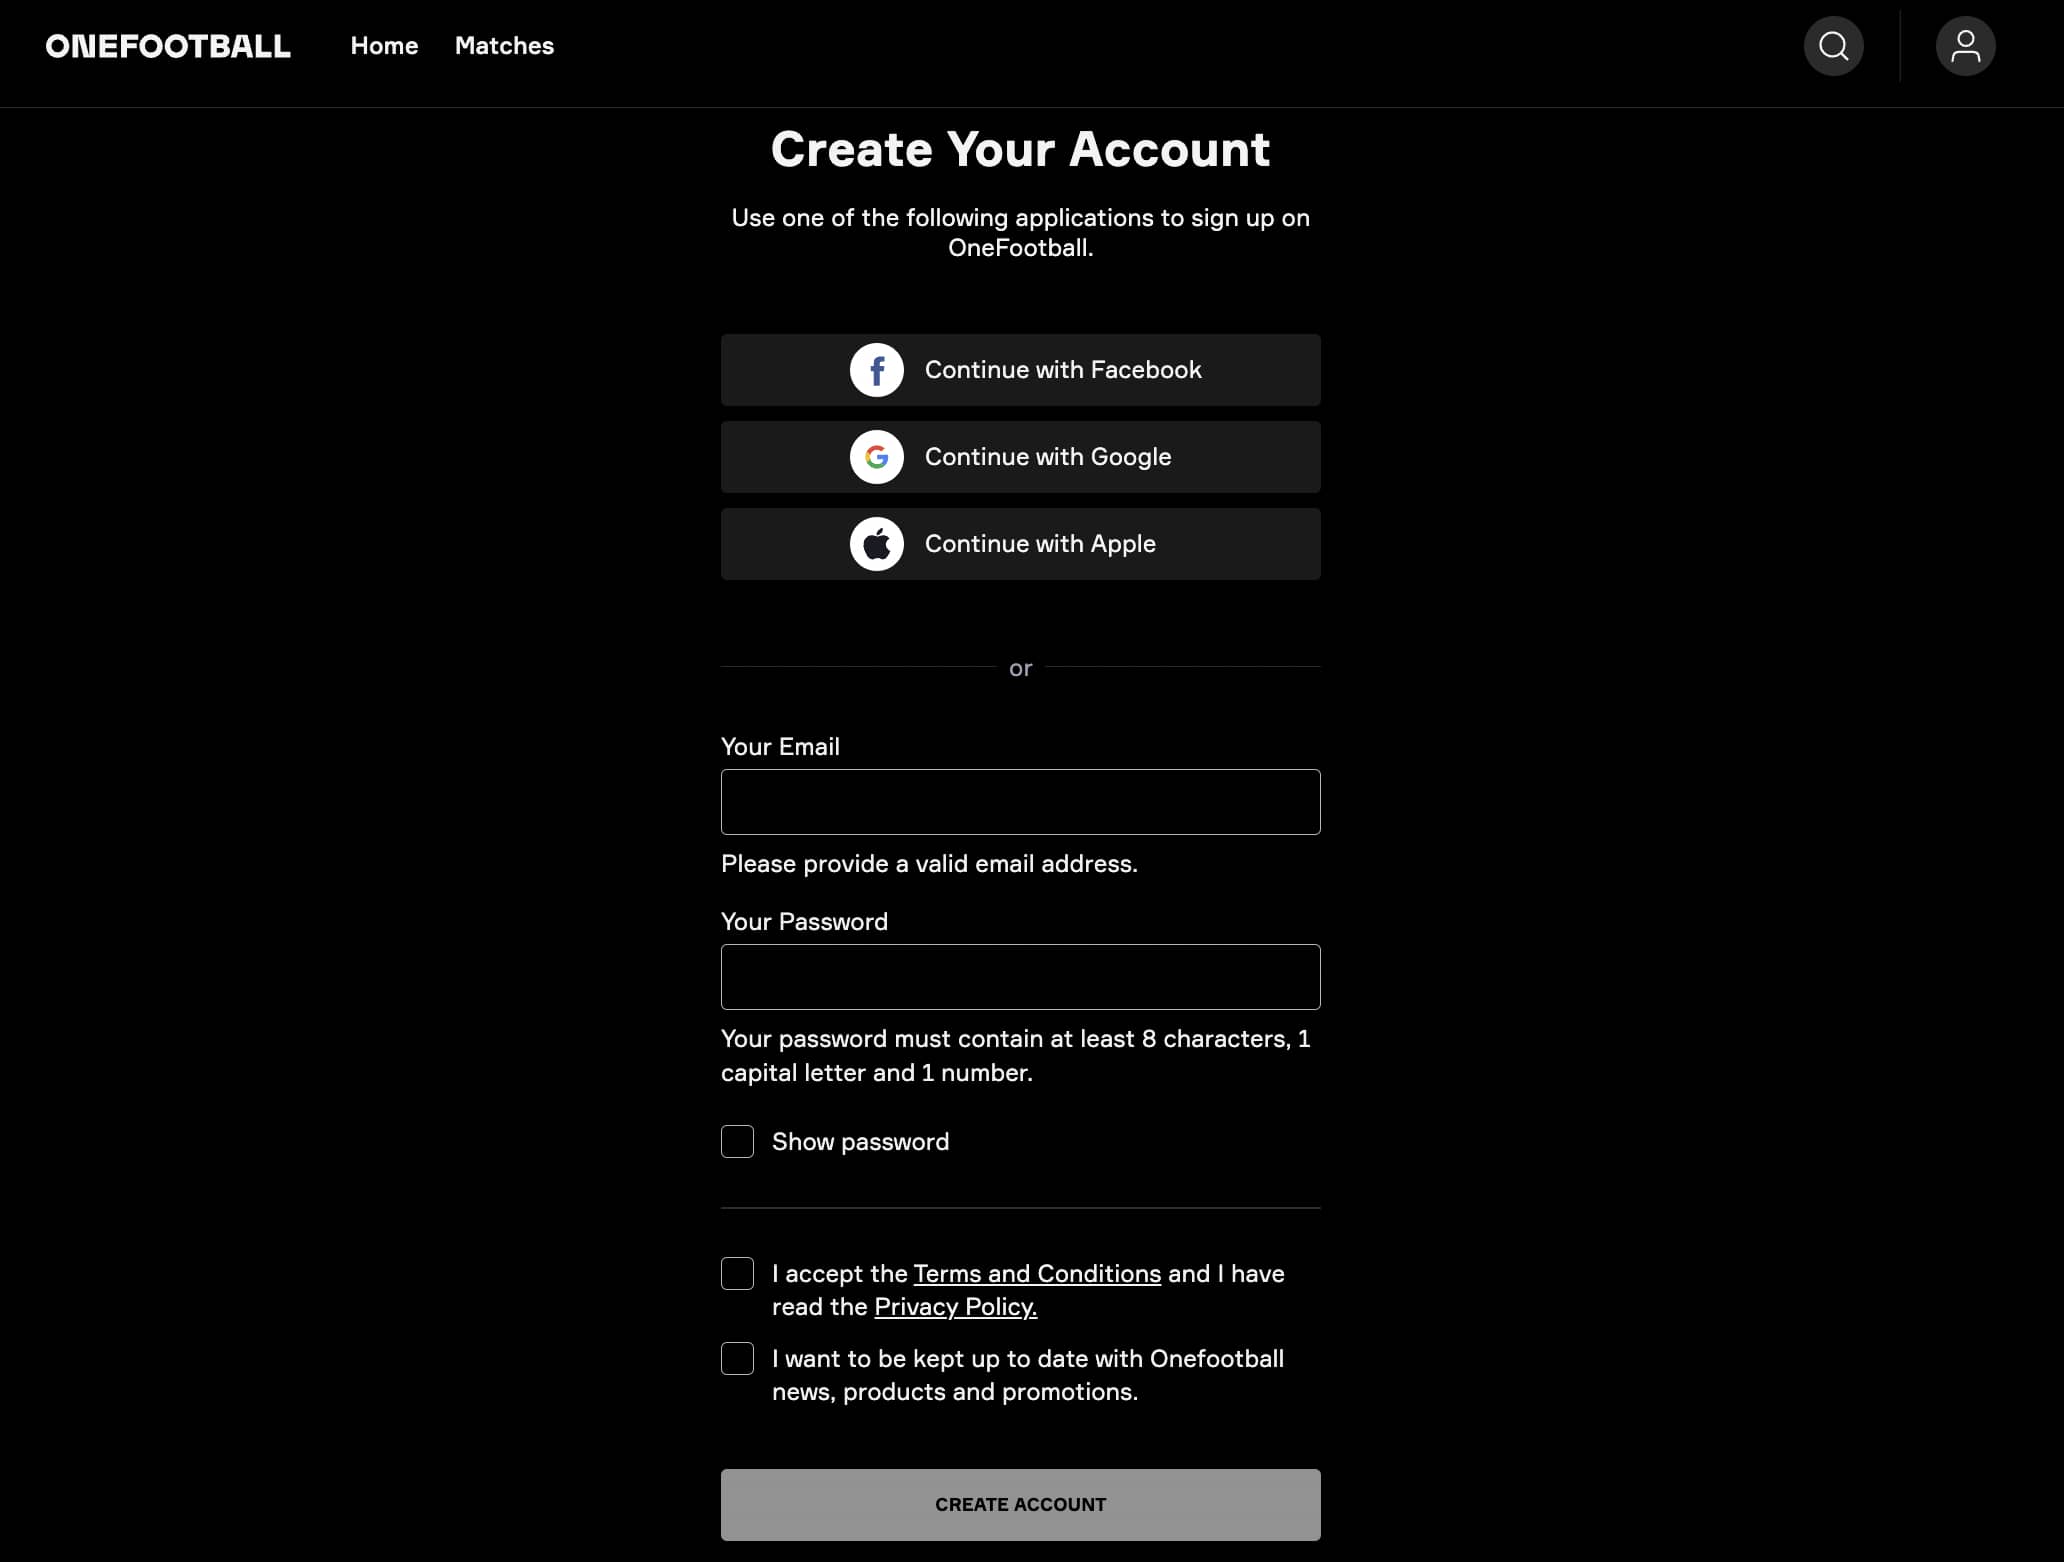
Task: Enable the Show password checkbox
Action: (737, 1141)
